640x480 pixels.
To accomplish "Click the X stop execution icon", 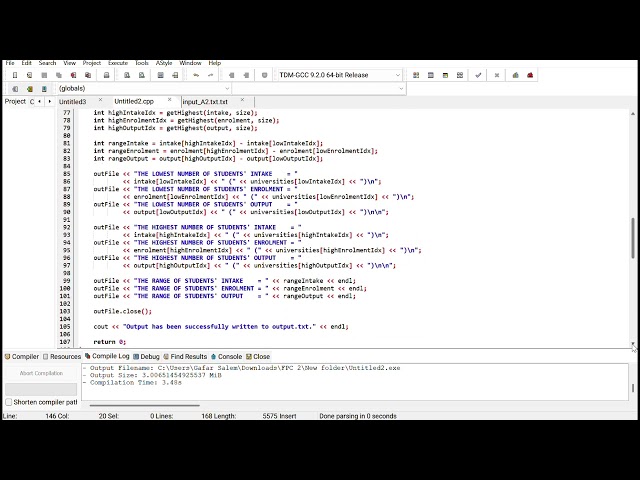I will [497, 75].
